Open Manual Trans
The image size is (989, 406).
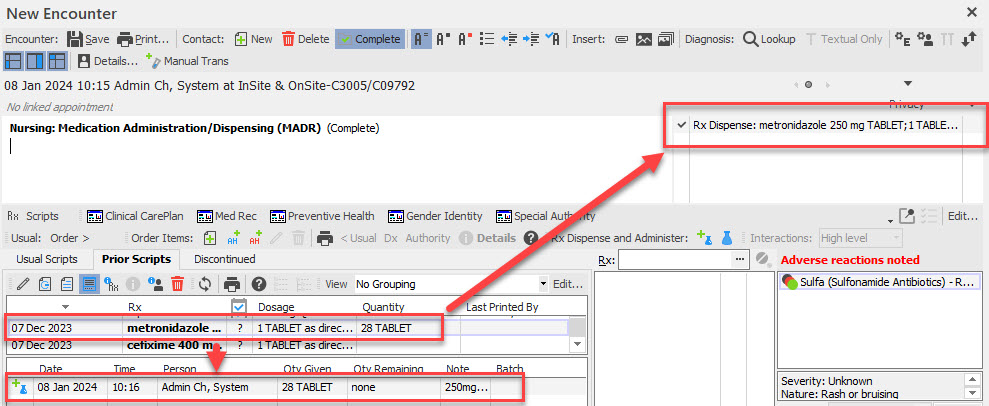[x=187, y=61]
